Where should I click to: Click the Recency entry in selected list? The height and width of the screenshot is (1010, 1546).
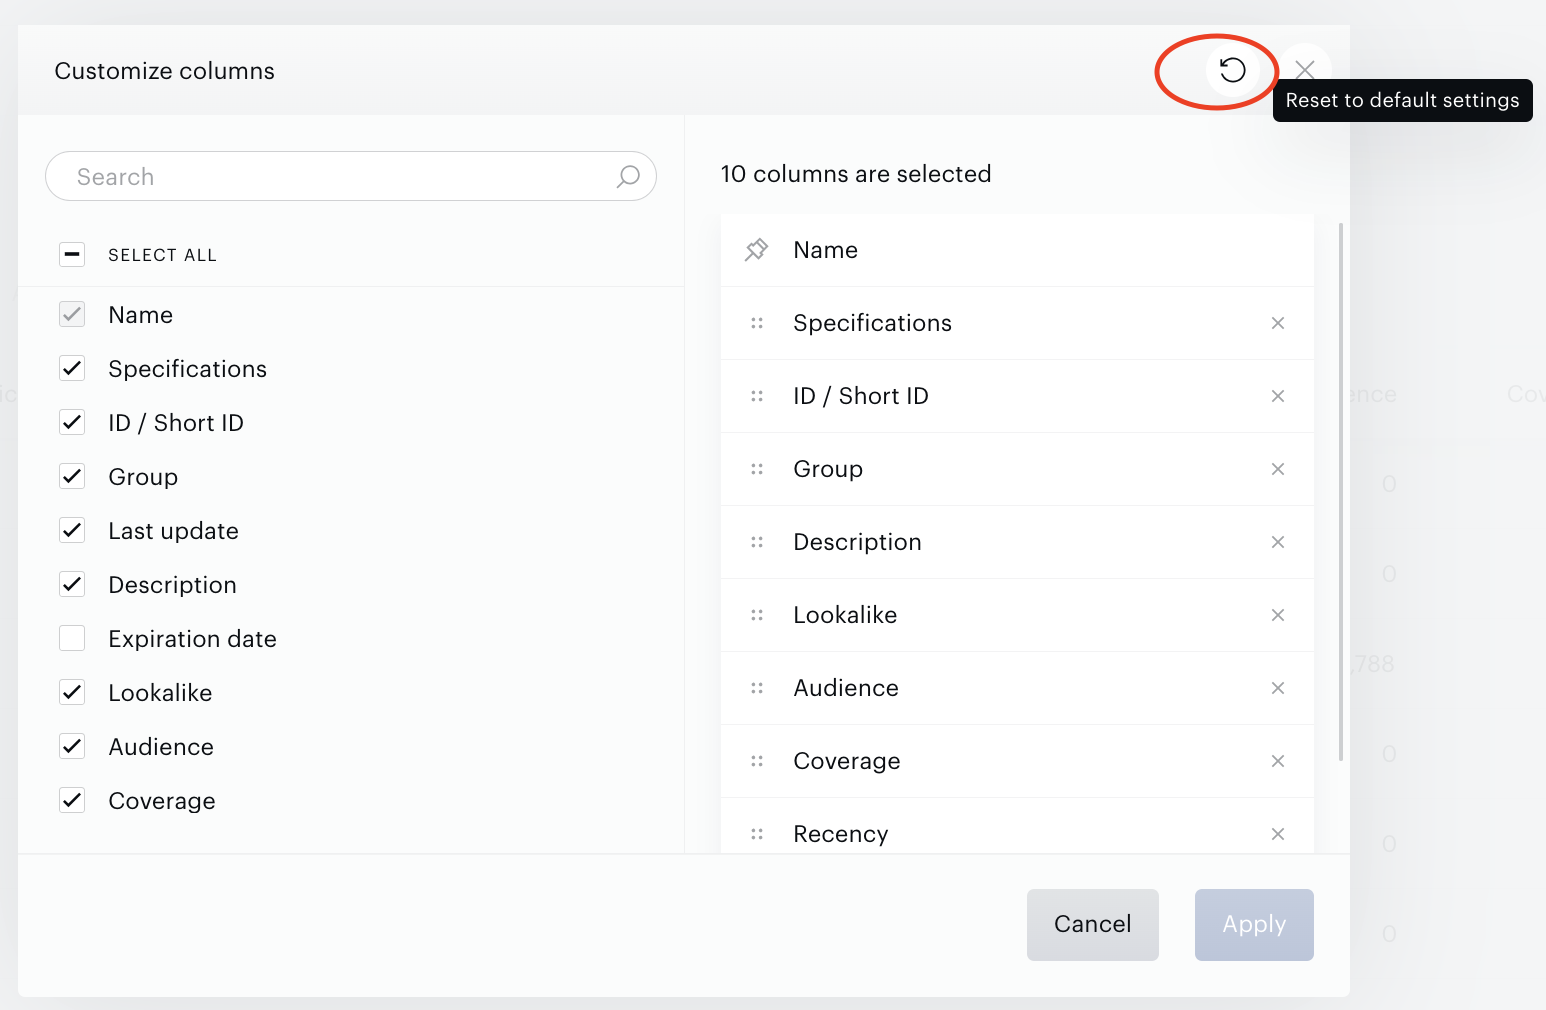tap(1017, 826)
